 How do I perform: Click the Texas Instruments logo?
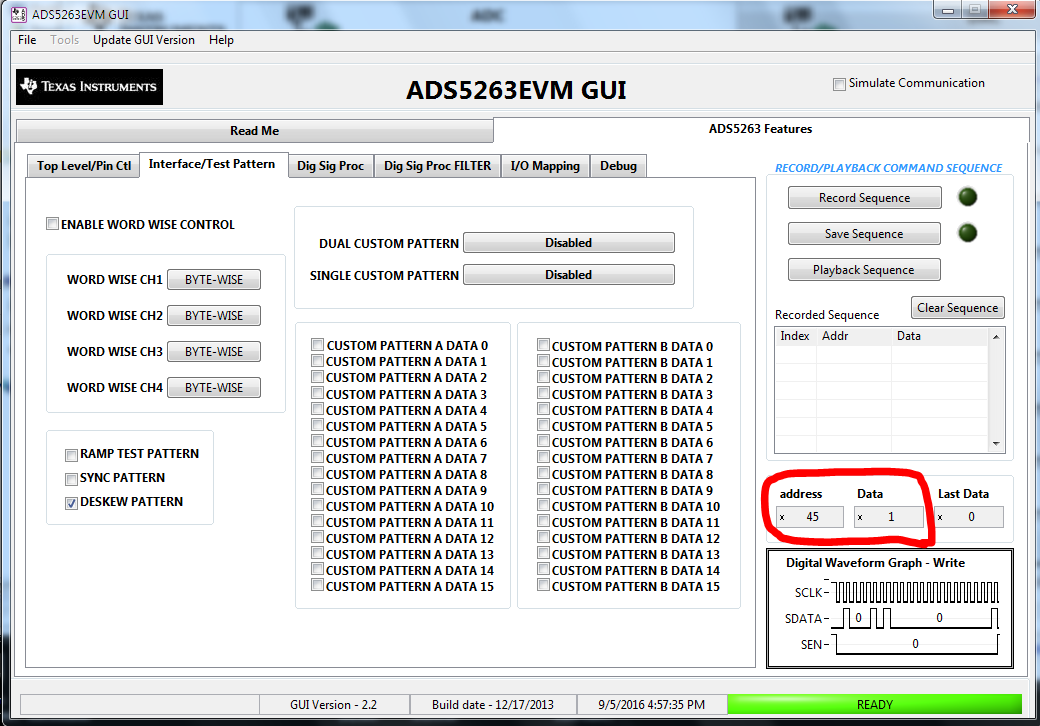pyautogui.click(x=90, y=87)
